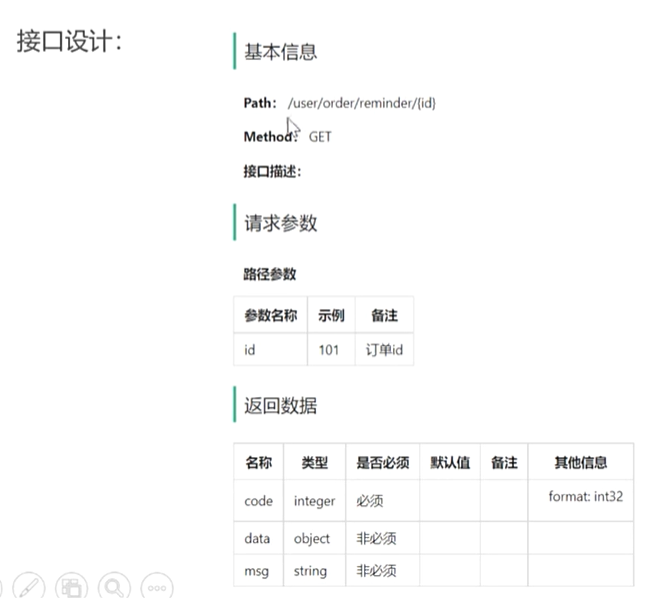Viewport: 666px width, 598px height.
Task: Click the GET method value
Action: click(x=320, y=137)
